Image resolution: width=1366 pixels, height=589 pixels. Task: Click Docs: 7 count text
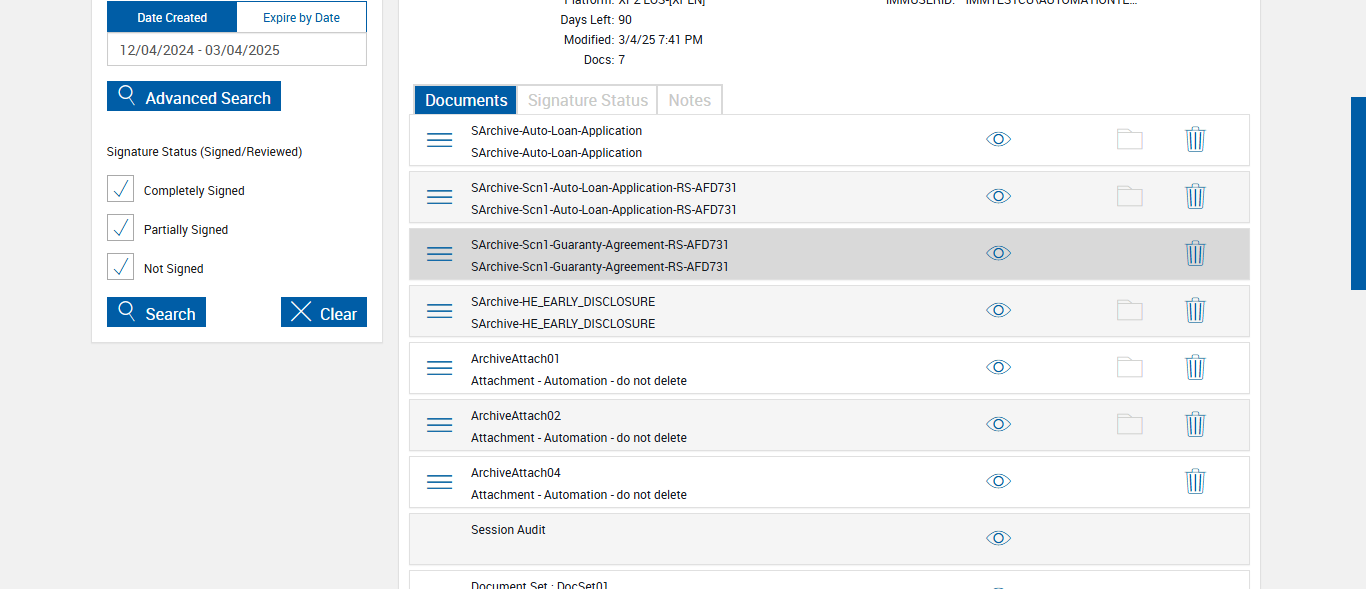pyautogui.click(x=604, y=60)
